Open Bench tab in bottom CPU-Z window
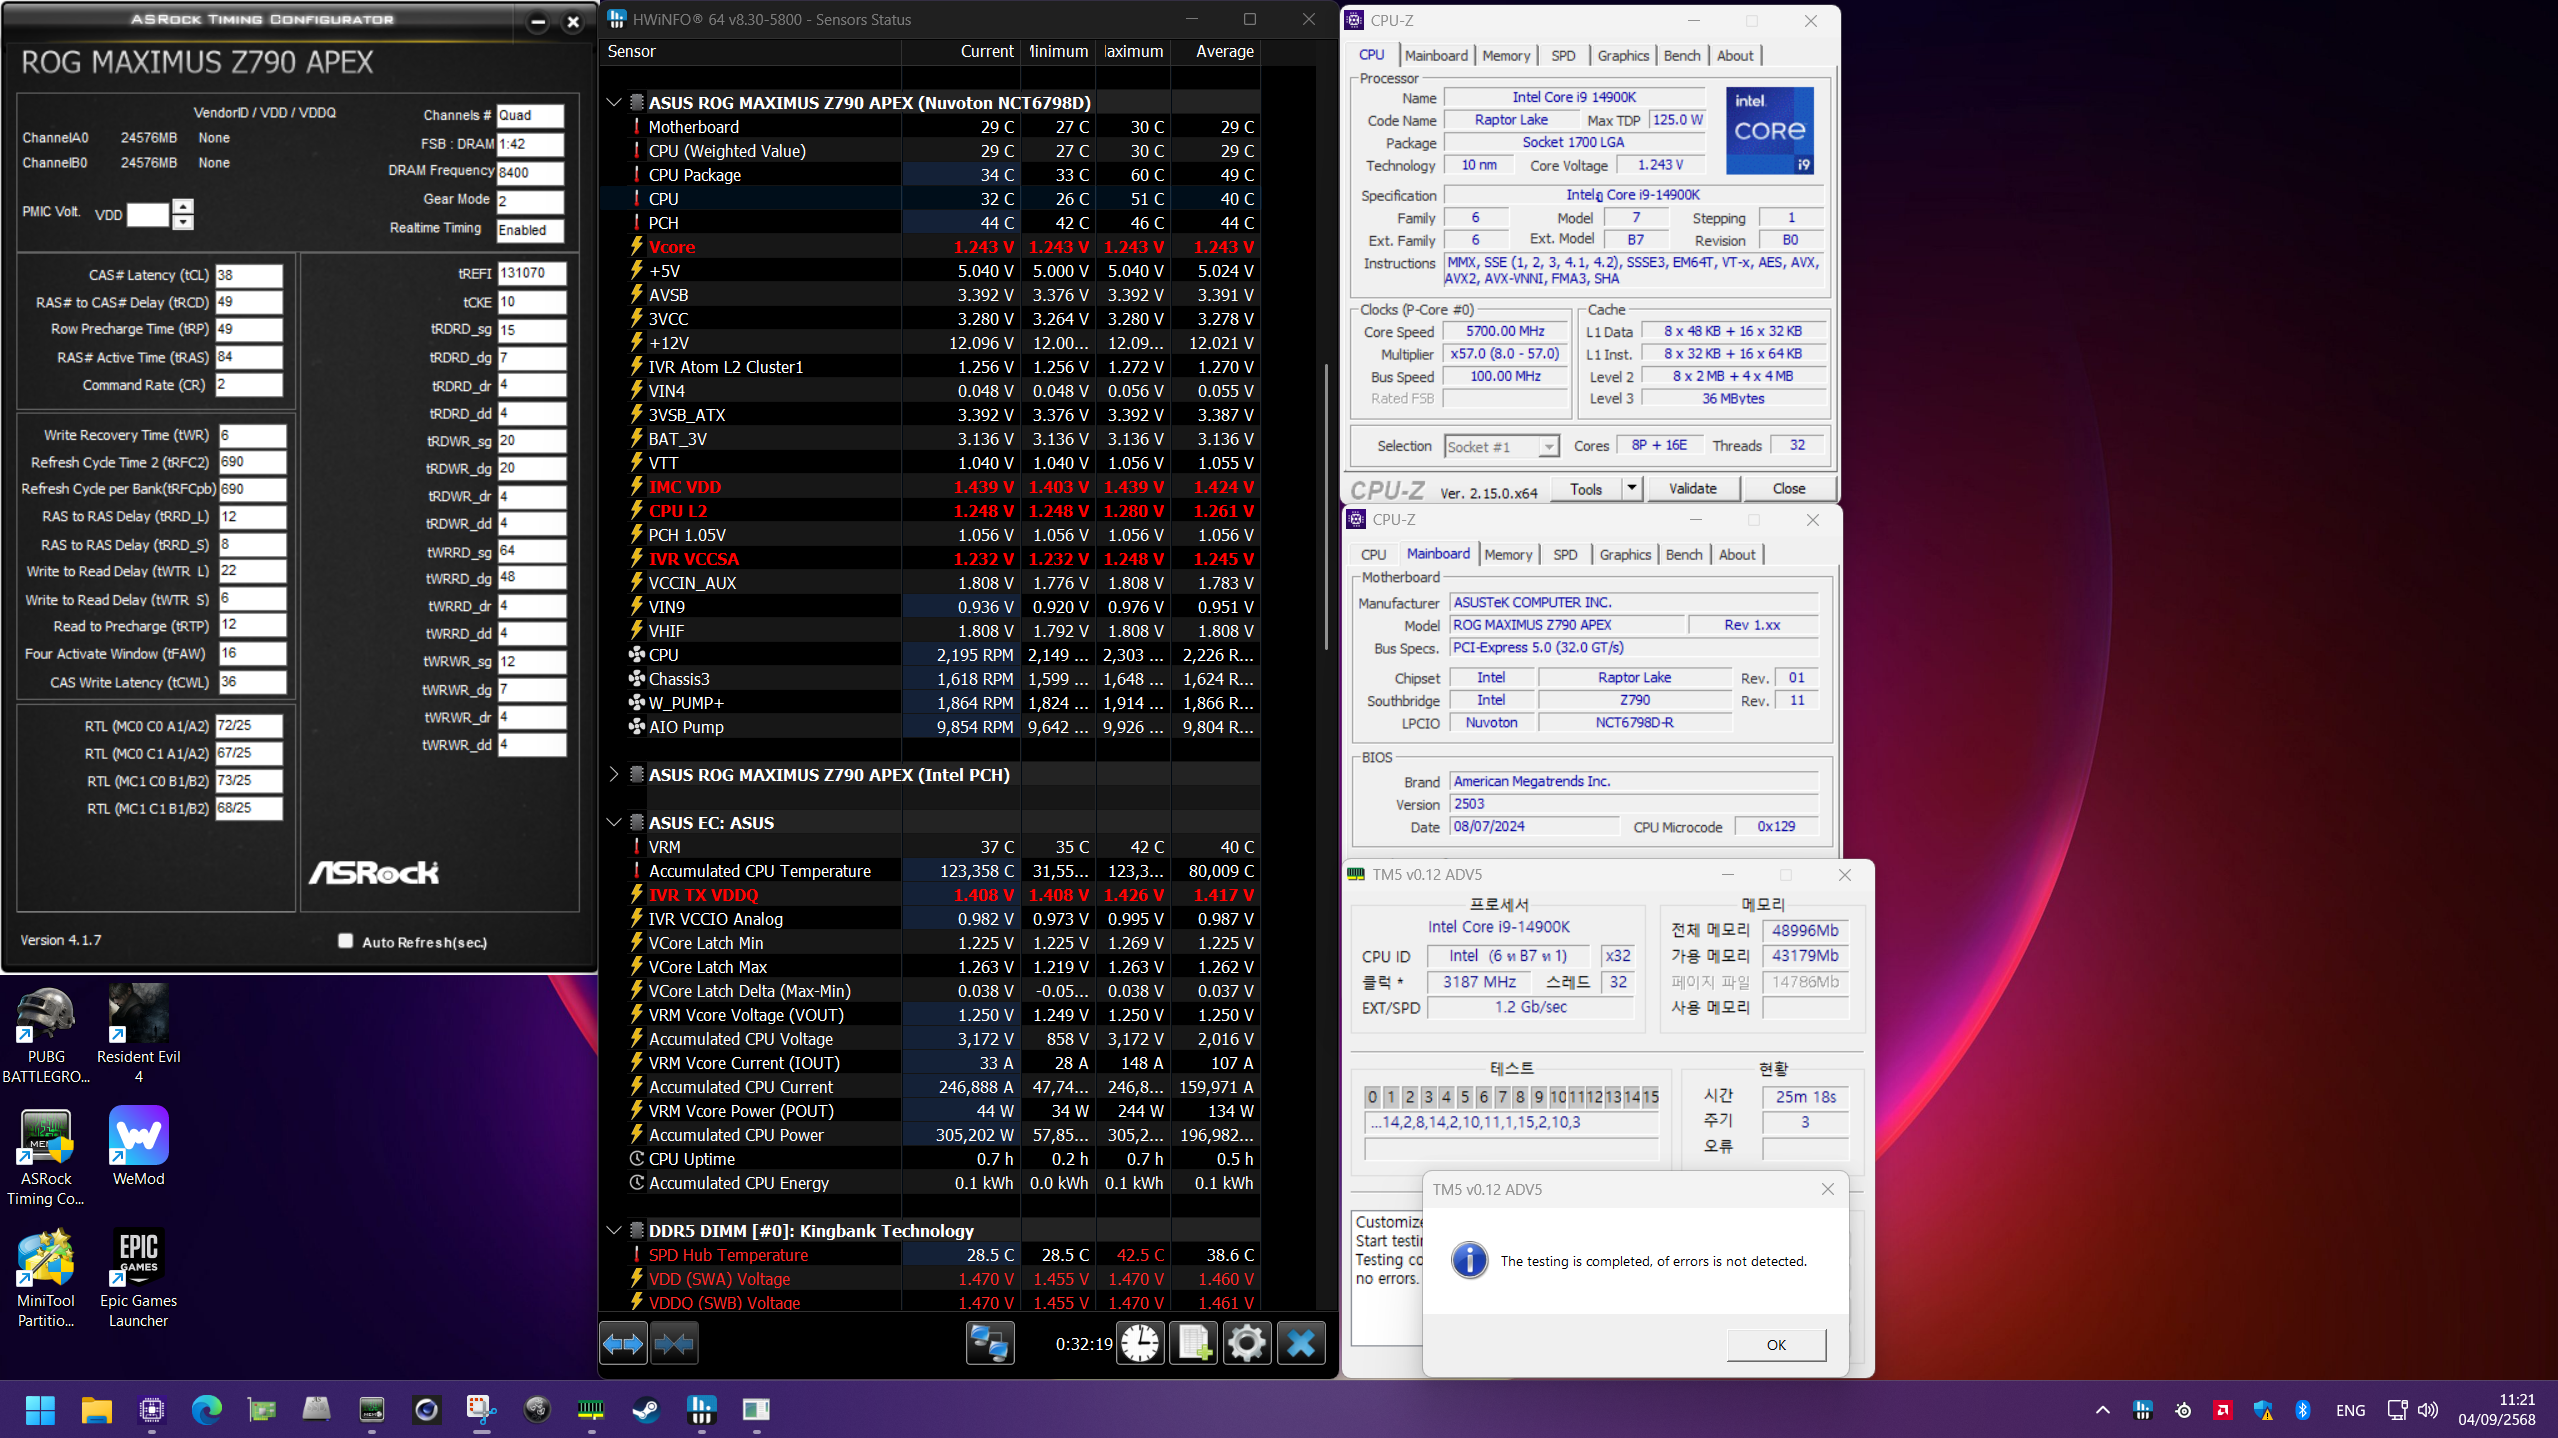Screen dimensions: 2558x1438 pyautogui.click(x=1684, y=555)
